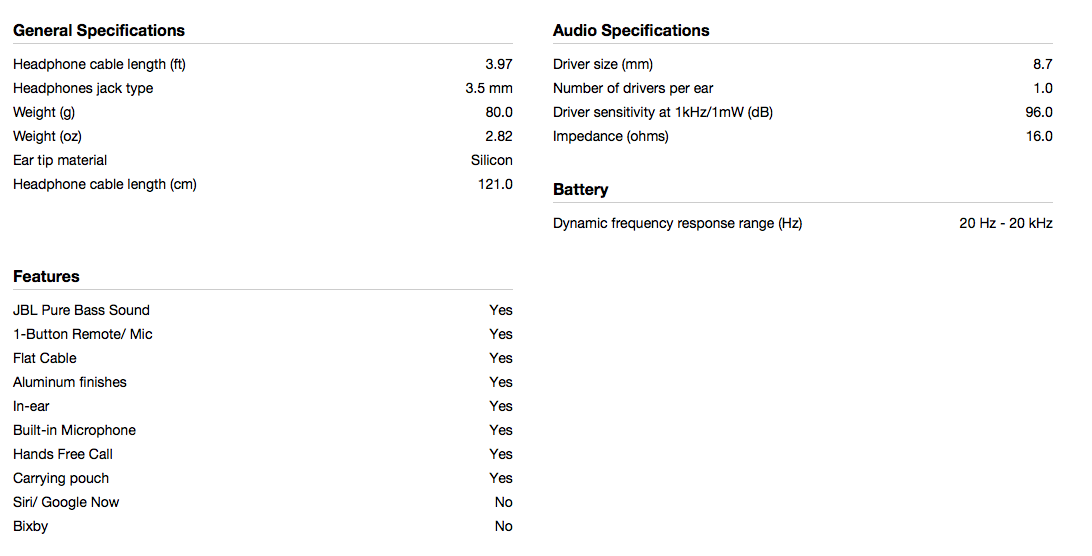Click the General Specifications heading
Image resolution: width=1092 pixels, height=556 pixels.
(99, 31)
